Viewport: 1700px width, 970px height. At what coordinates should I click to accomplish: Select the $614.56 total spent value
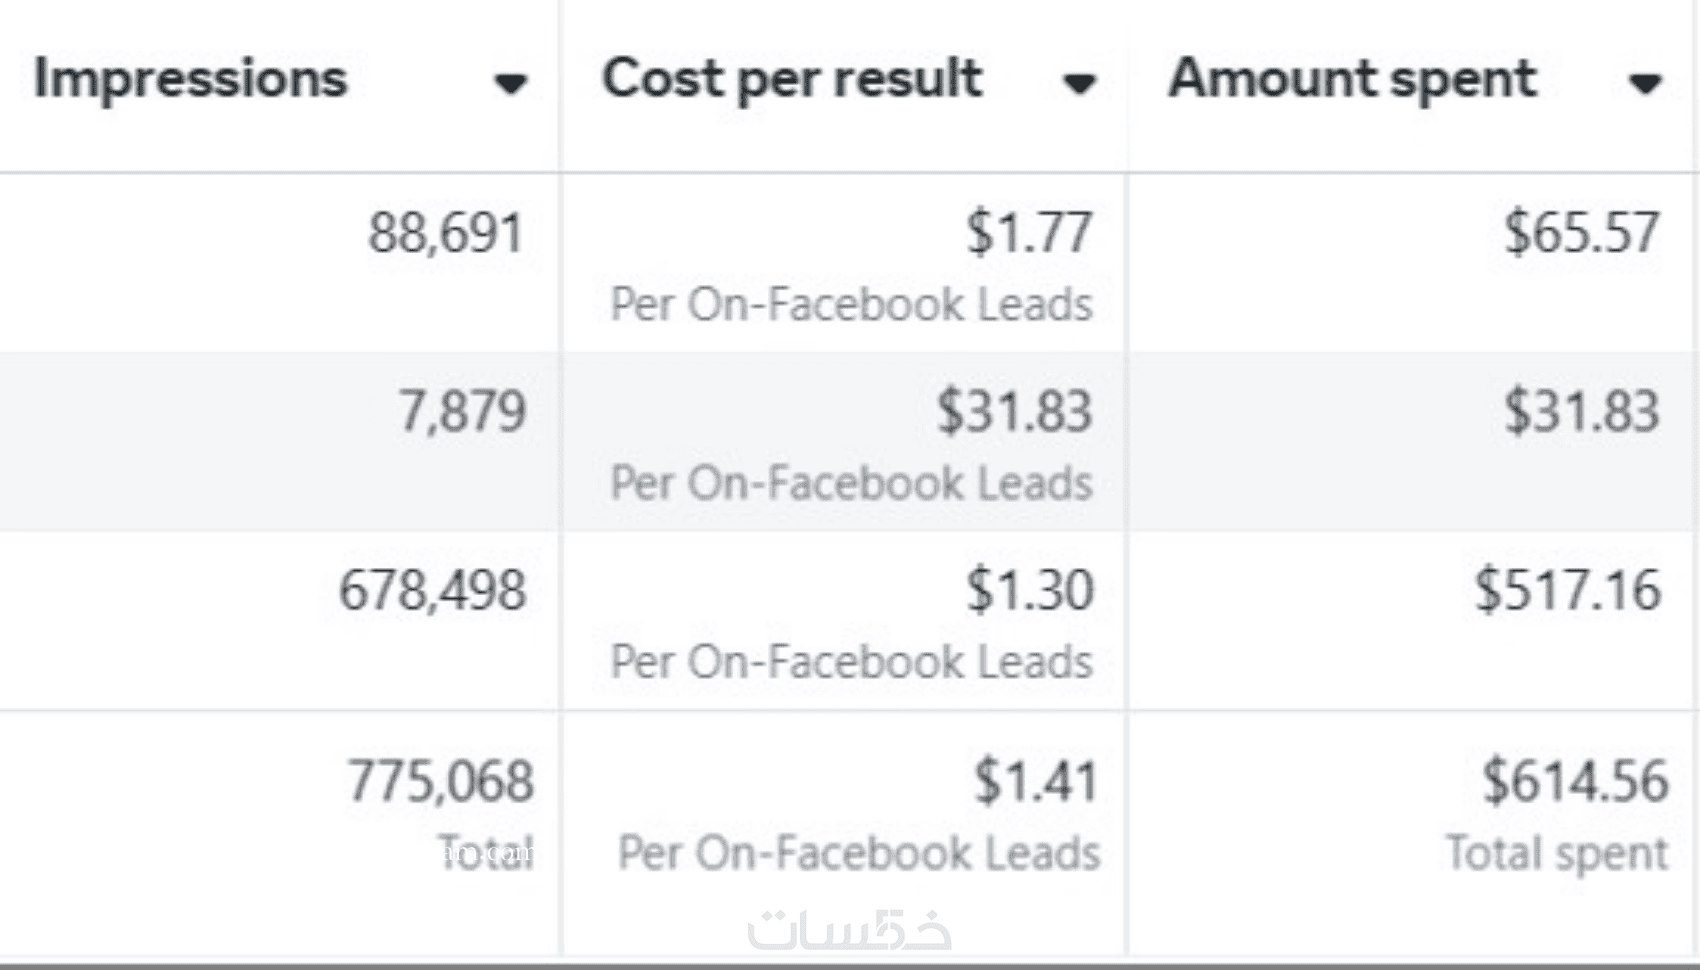coord(1575,781)
